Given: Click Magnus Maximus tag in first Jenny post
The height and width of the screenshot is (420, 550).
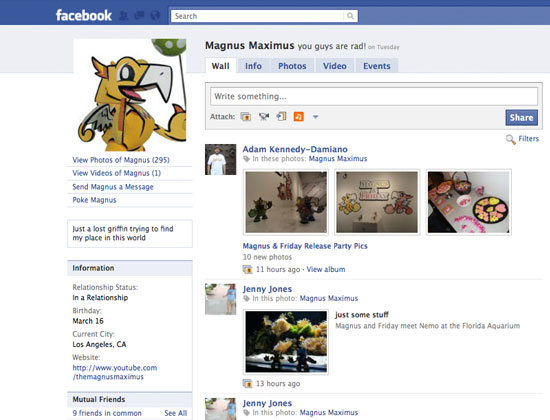Looking at the screenshot, I should pos(329,299).
